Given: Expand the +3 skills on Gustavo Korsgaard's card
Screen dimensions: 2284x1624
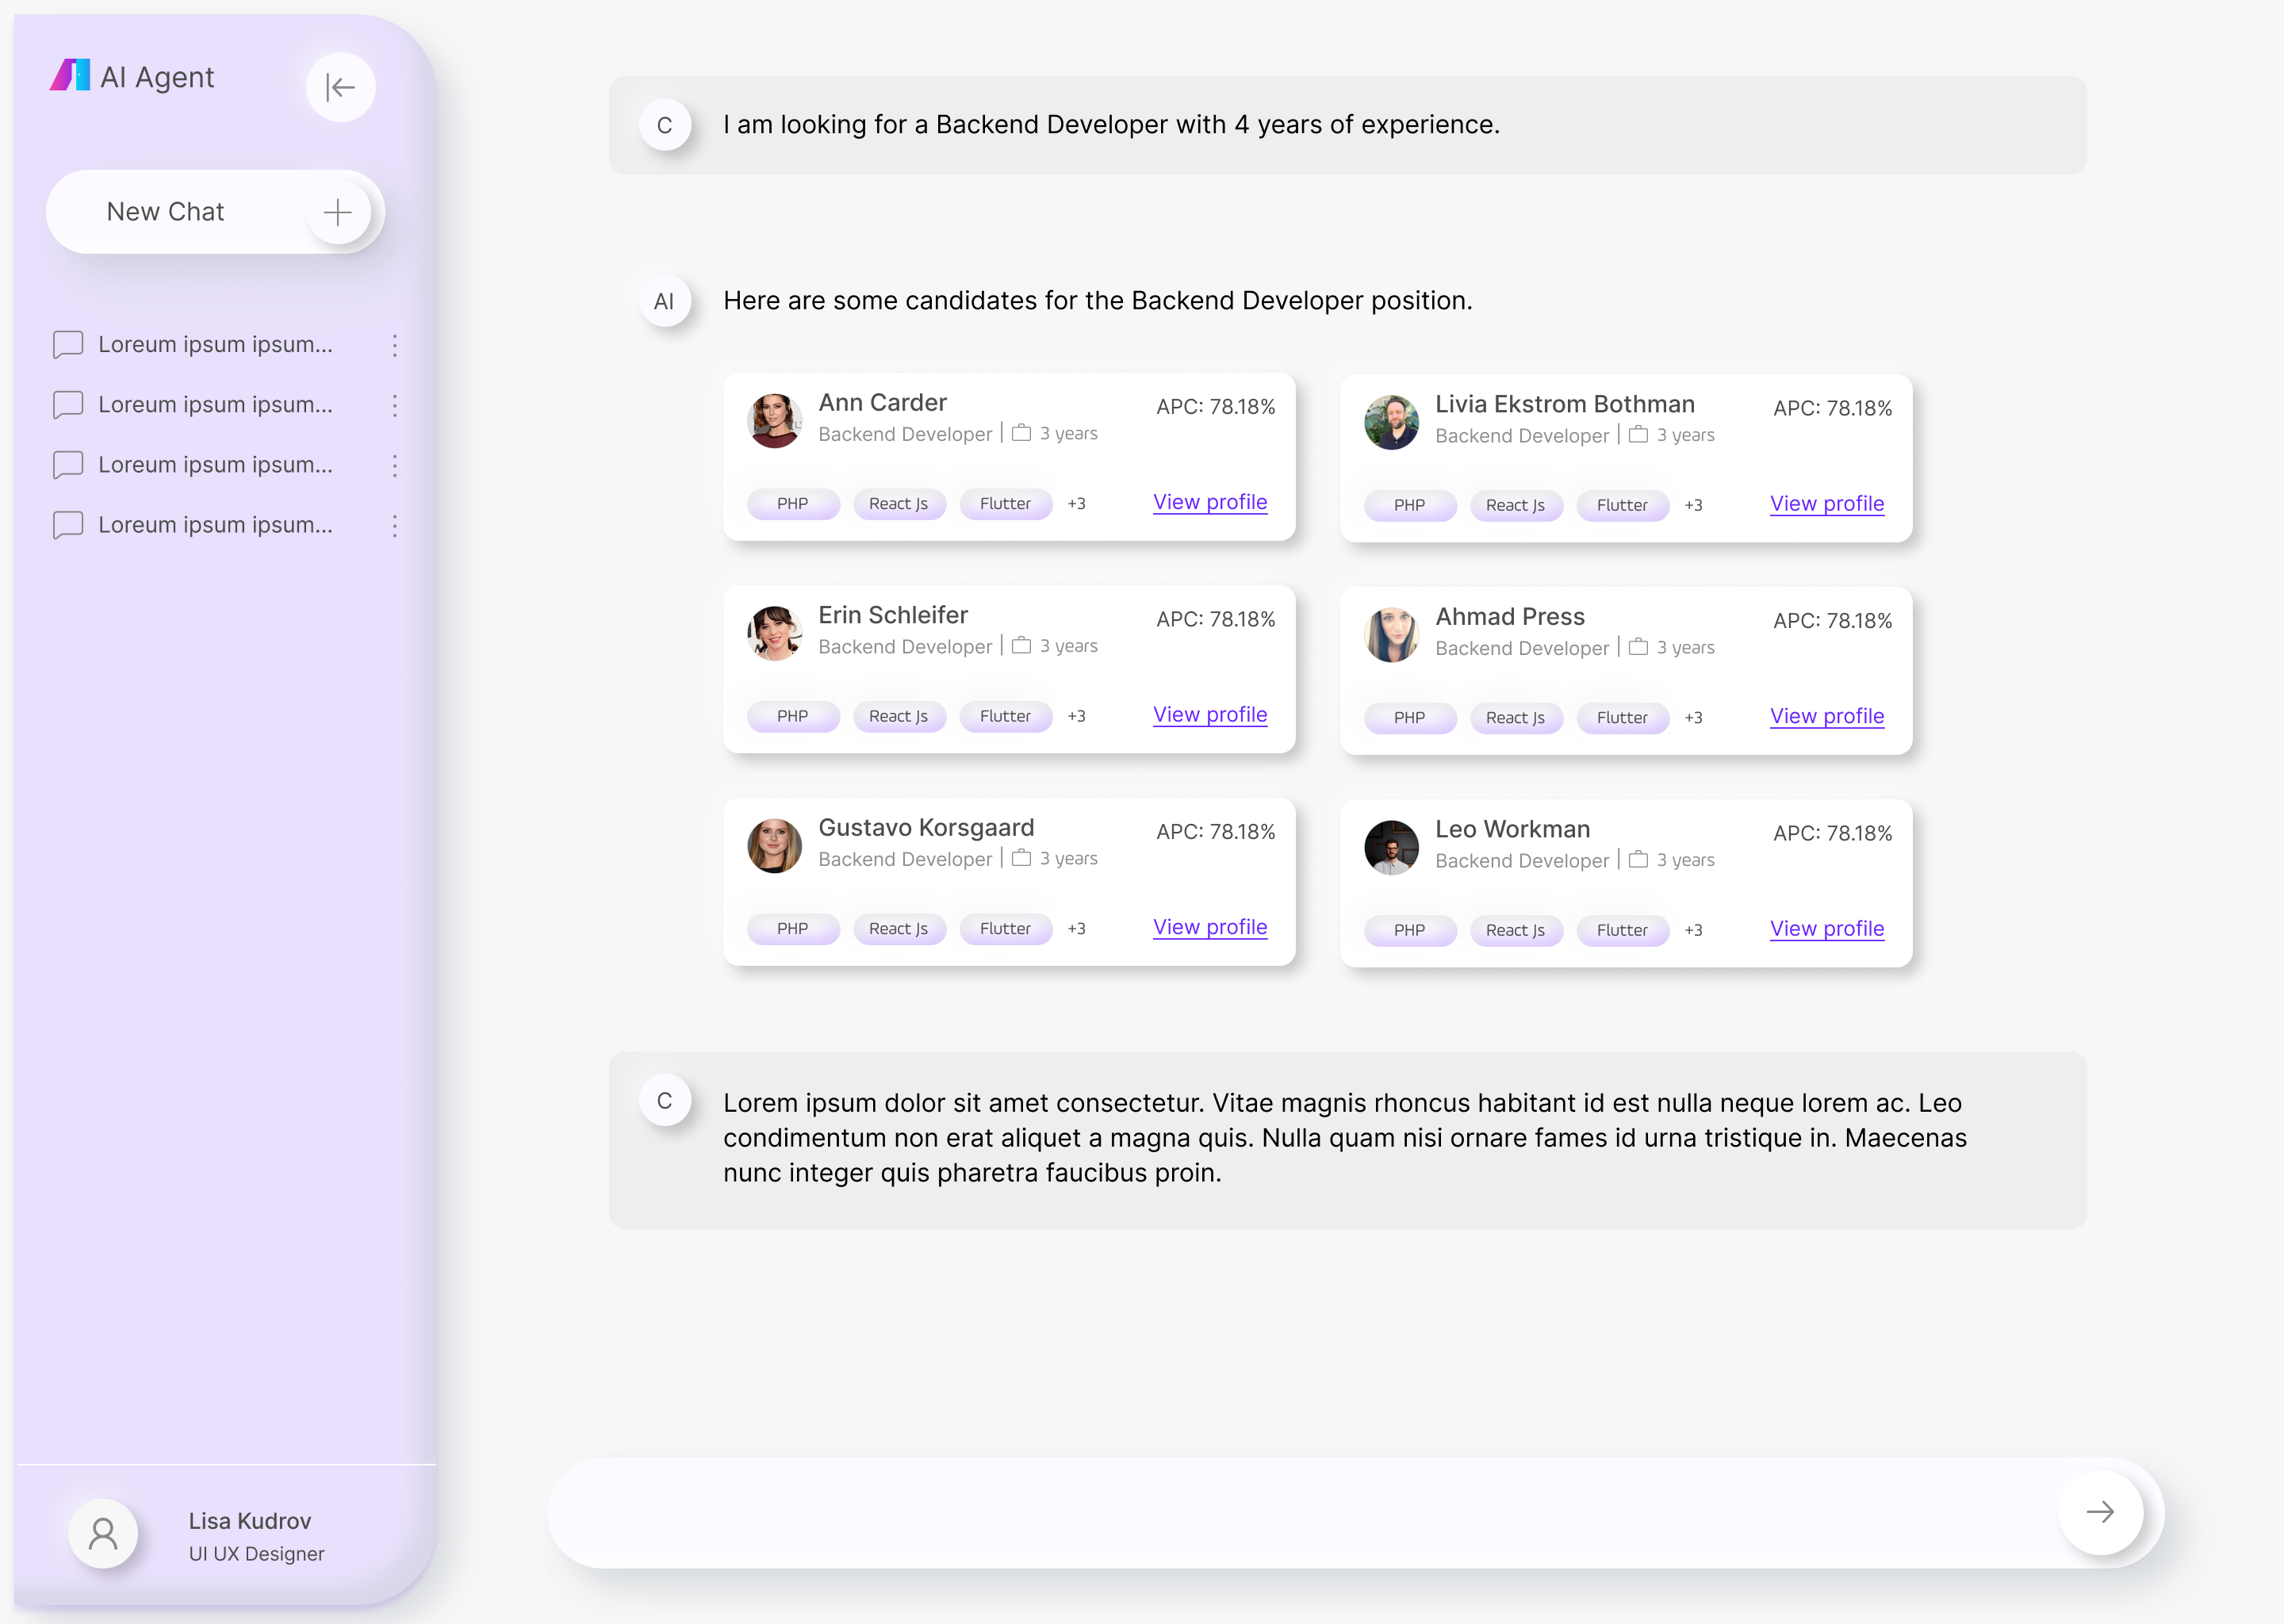Looking at the screenshot, I should (1077, 928).
